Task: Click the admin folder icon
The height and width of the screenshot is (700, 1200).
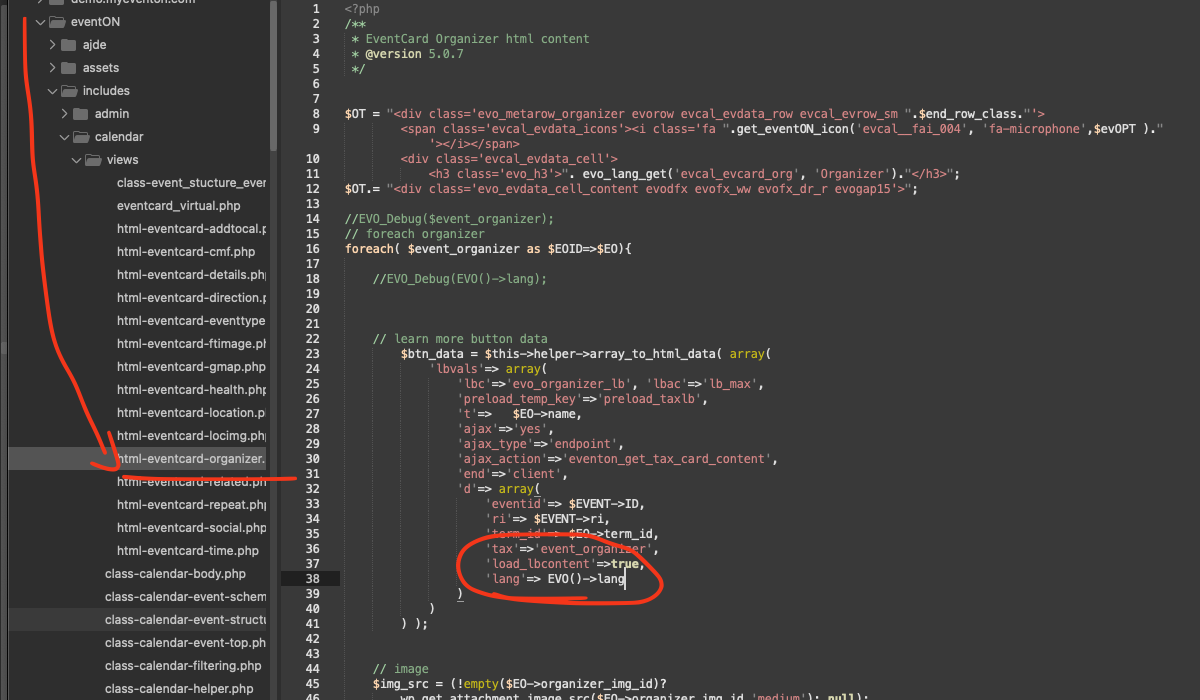Action: point(81,113)
